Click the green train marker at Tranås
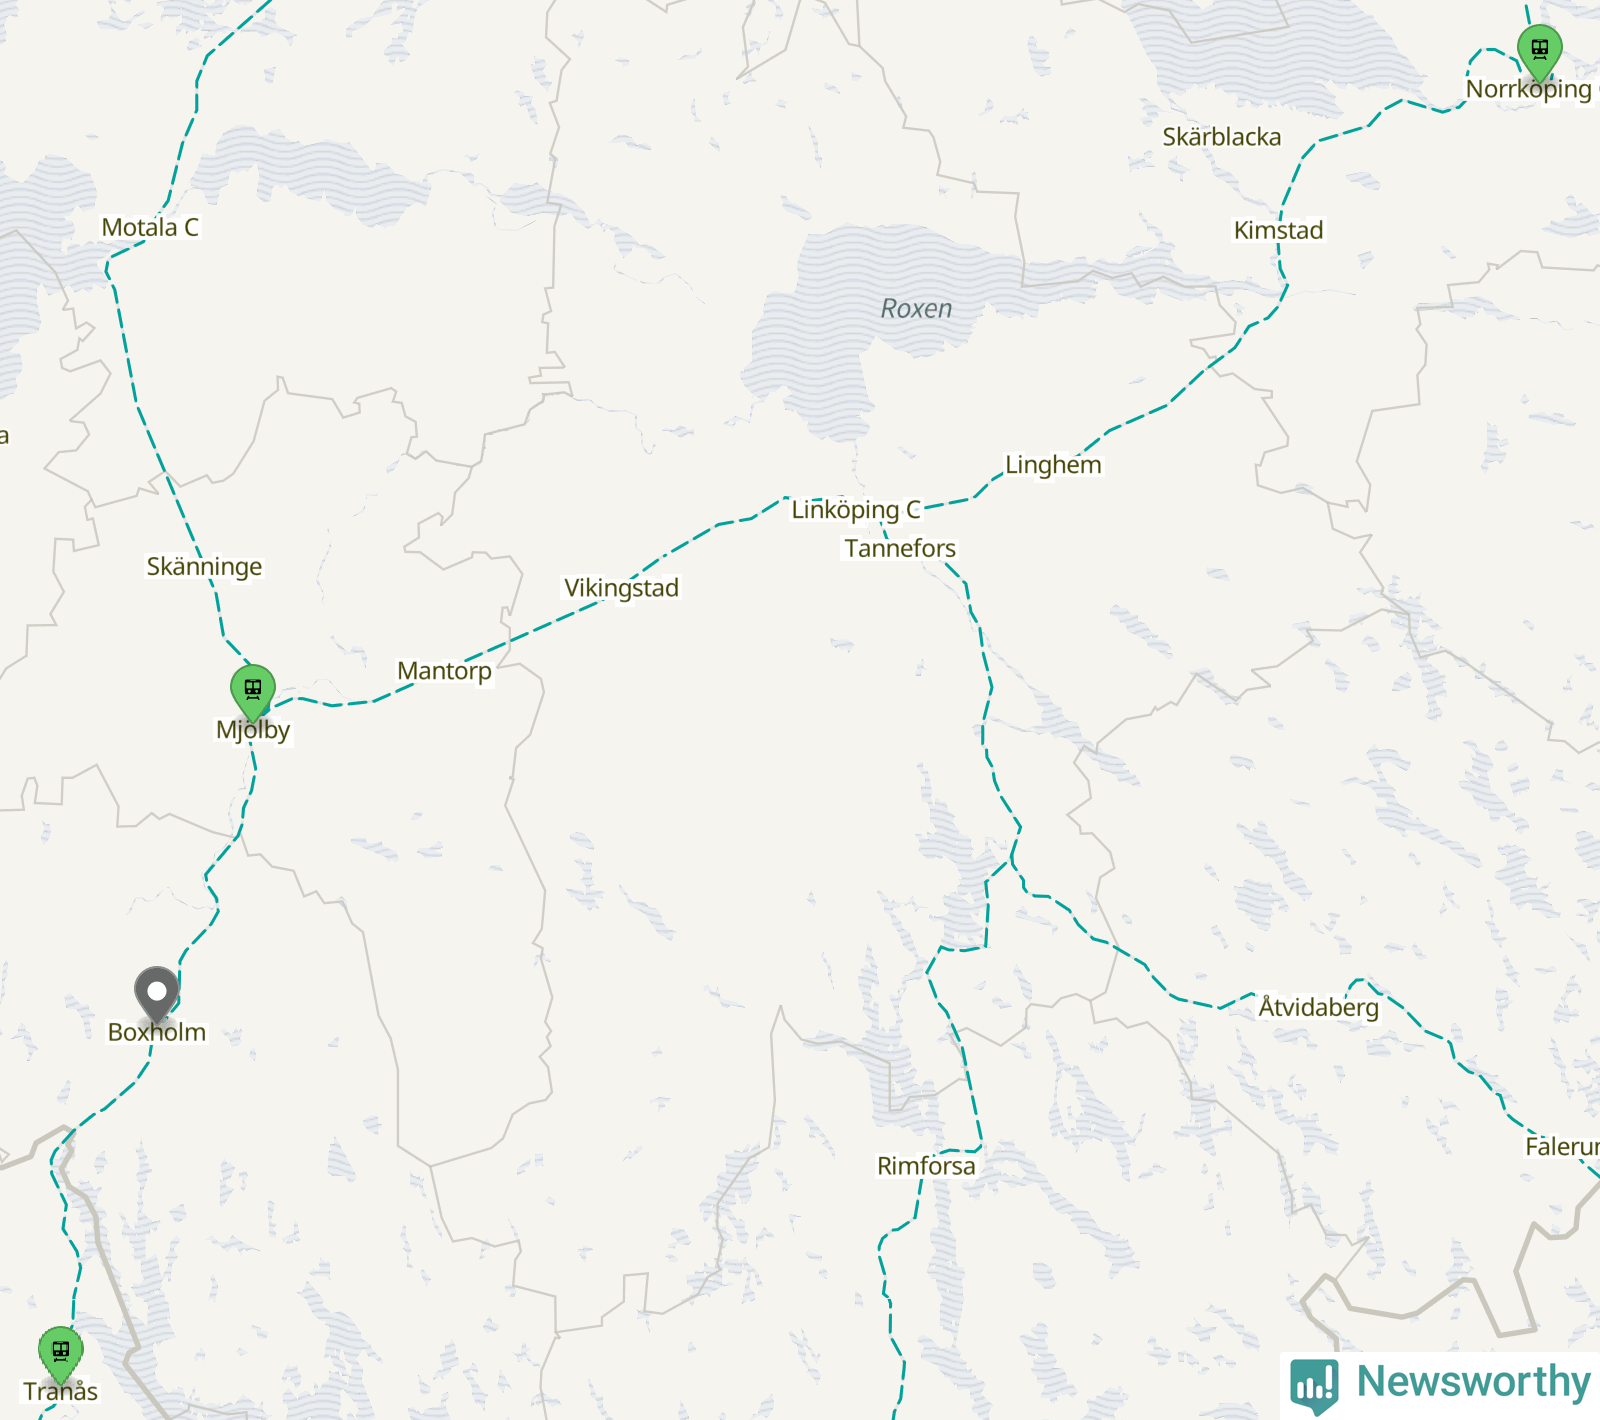Image resolution: width=1600 pixels, height=1420 pixels. (x=61, y=1354)
